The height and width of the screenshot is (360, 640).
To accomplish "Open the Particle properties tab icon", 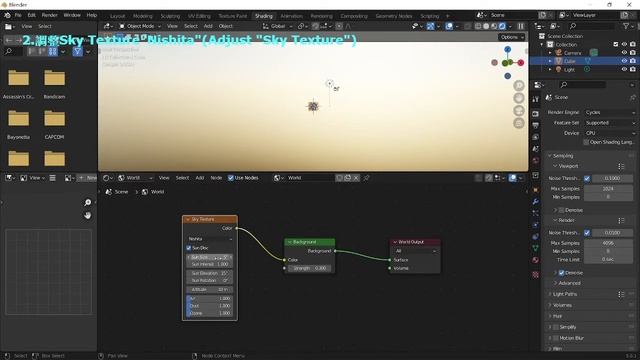I will point(536,213).
